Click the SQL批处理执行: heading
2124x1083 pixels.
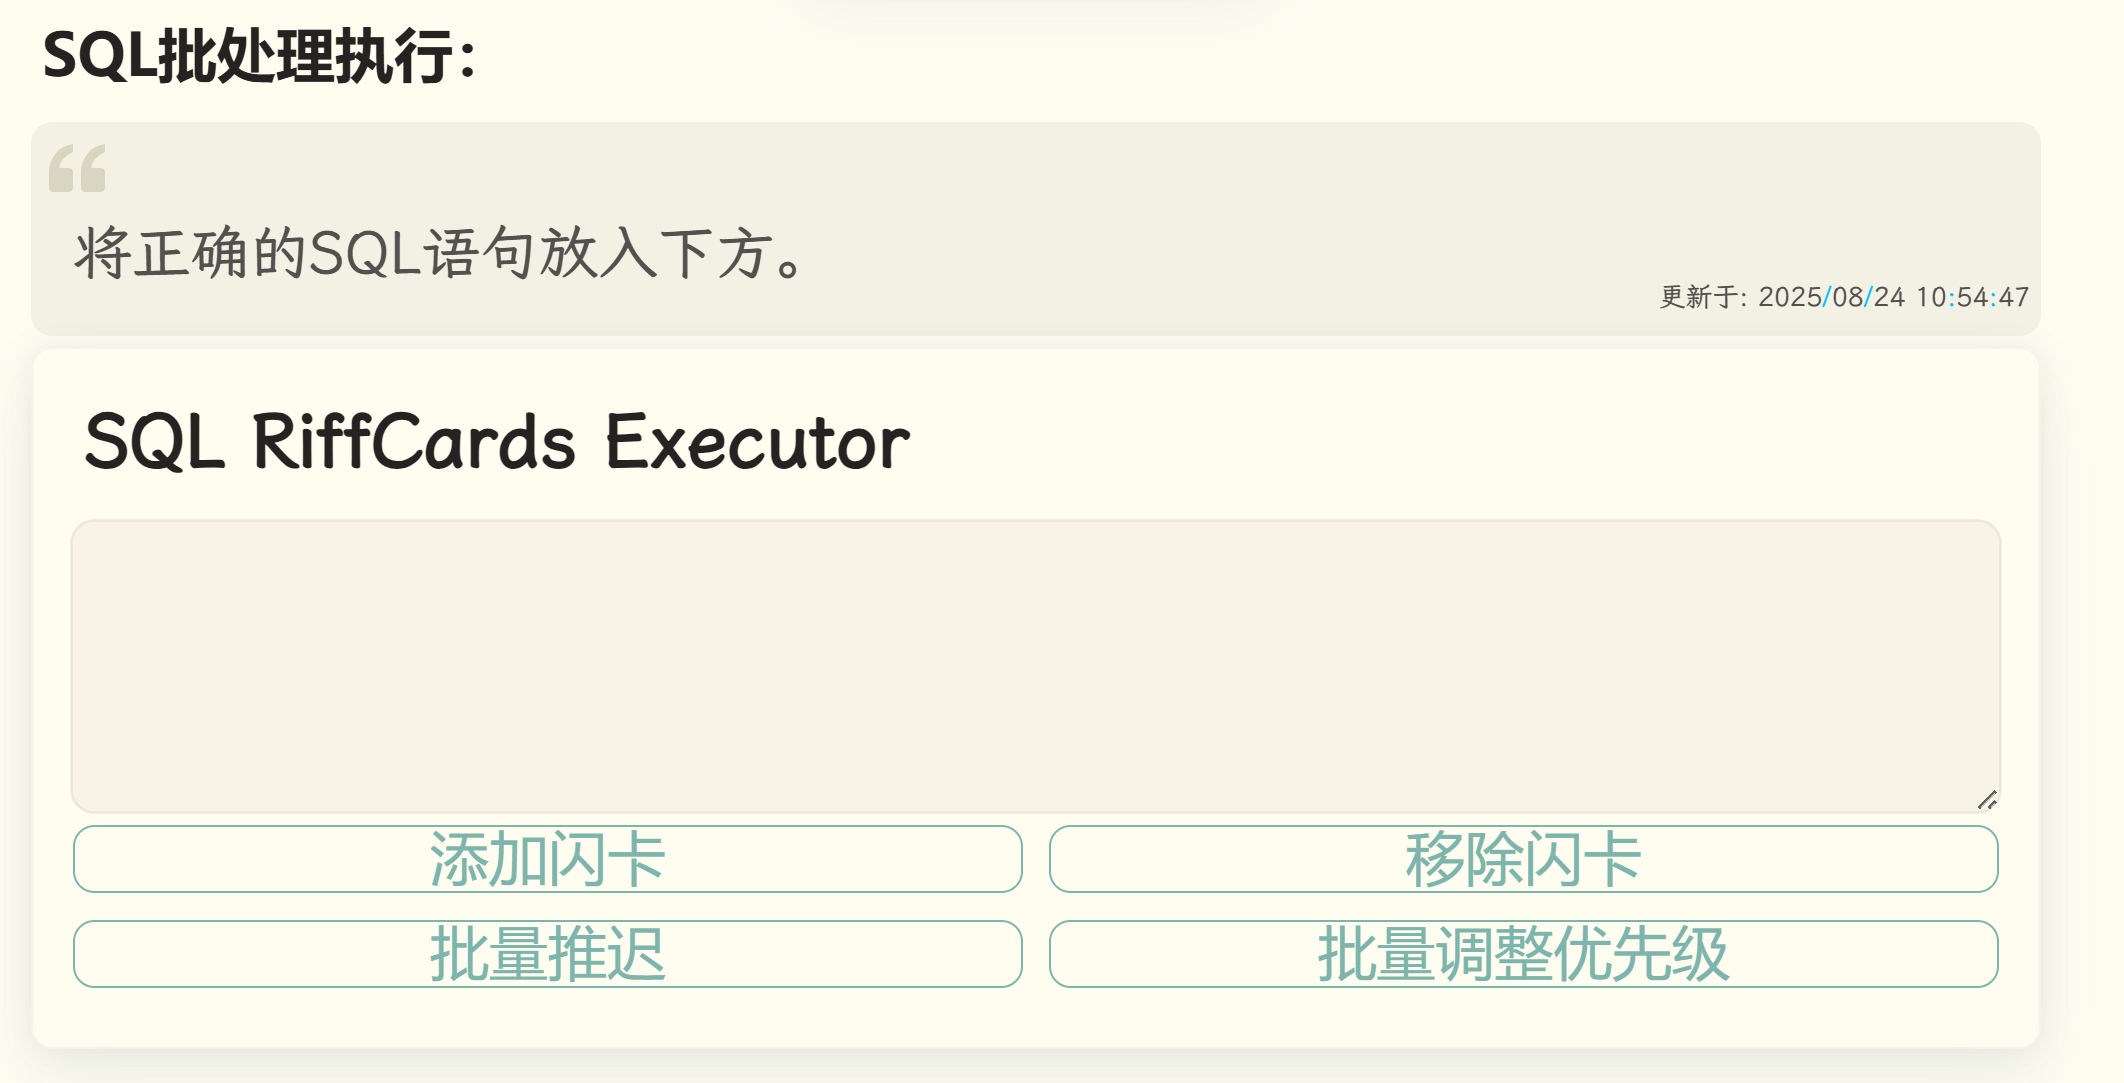[x=260, y=56]
